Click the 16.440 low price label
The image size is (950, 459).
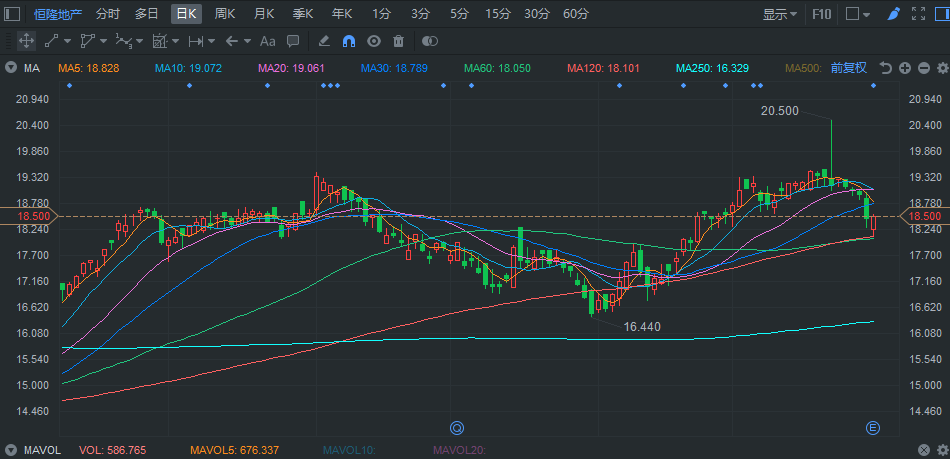coord(642,327)
